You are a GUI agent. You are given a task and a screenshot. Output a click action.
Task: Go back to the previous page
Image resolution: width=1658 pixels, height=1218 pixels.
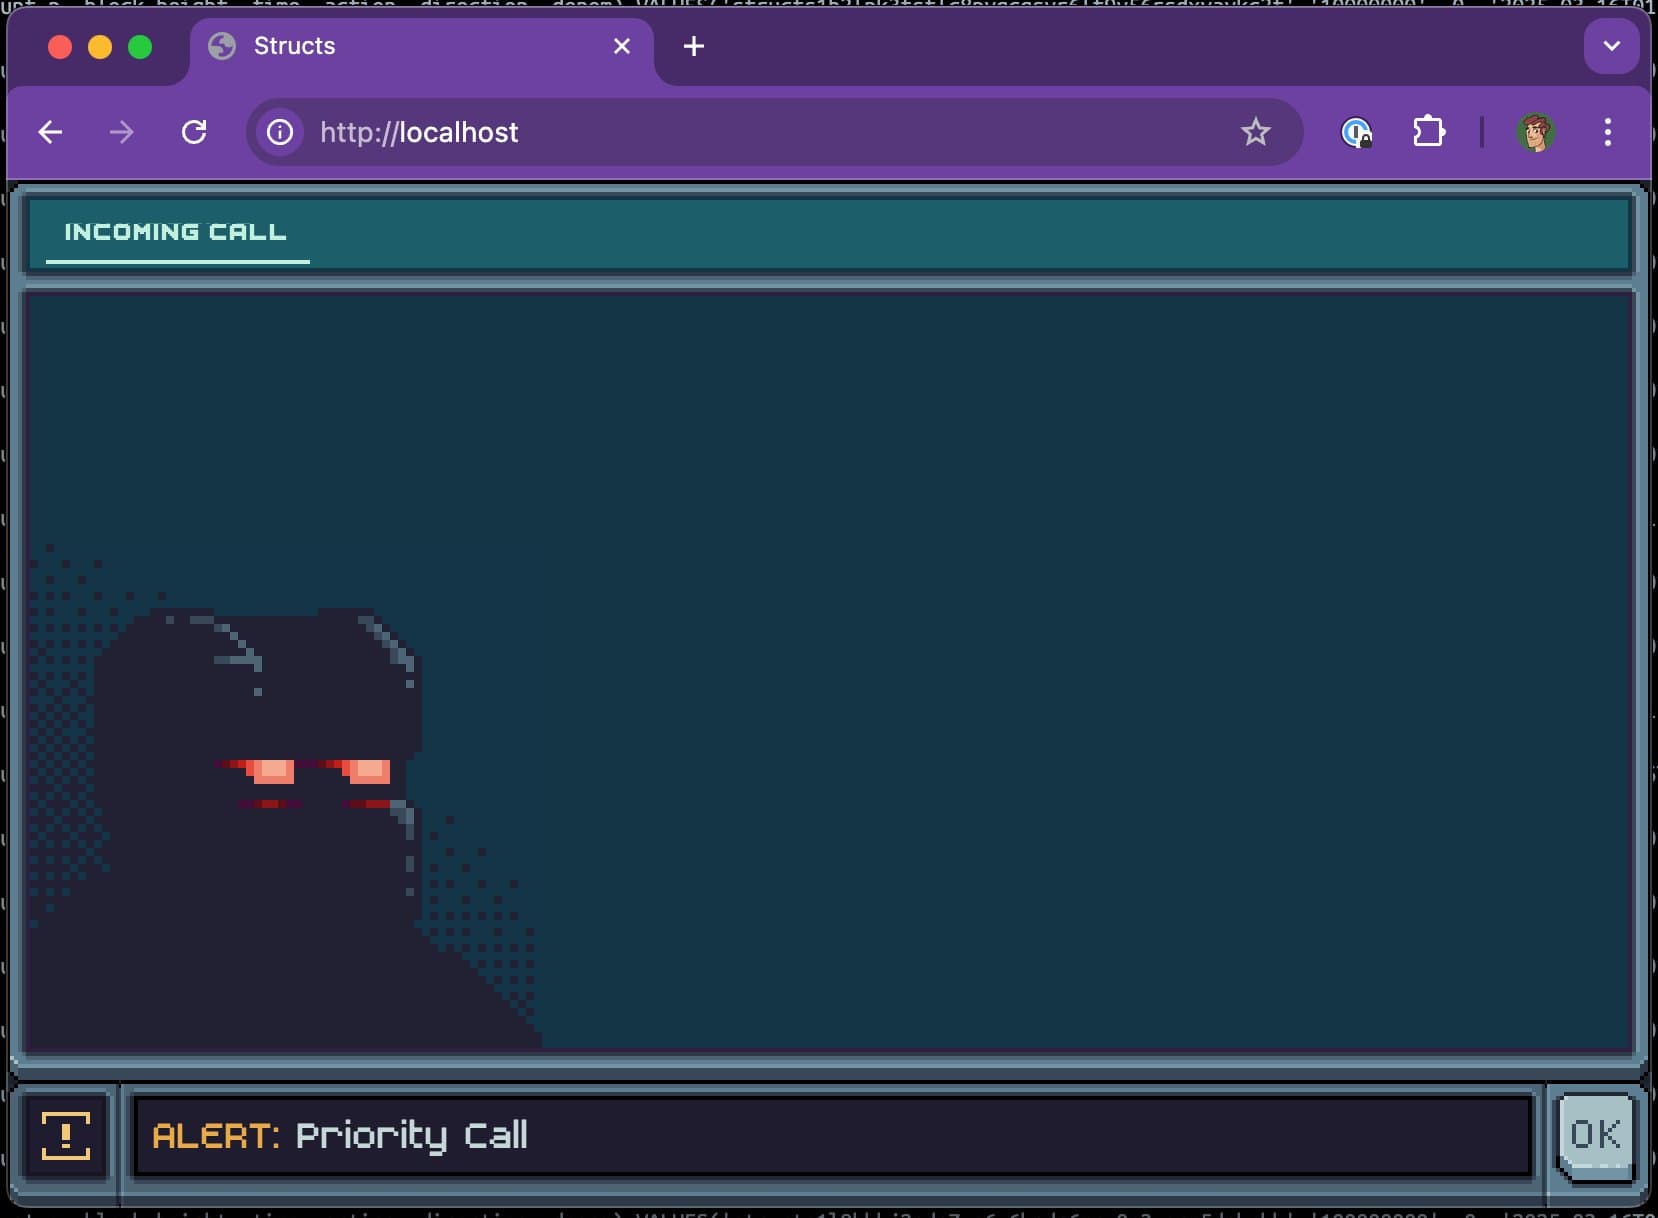[x=50, y=132]
